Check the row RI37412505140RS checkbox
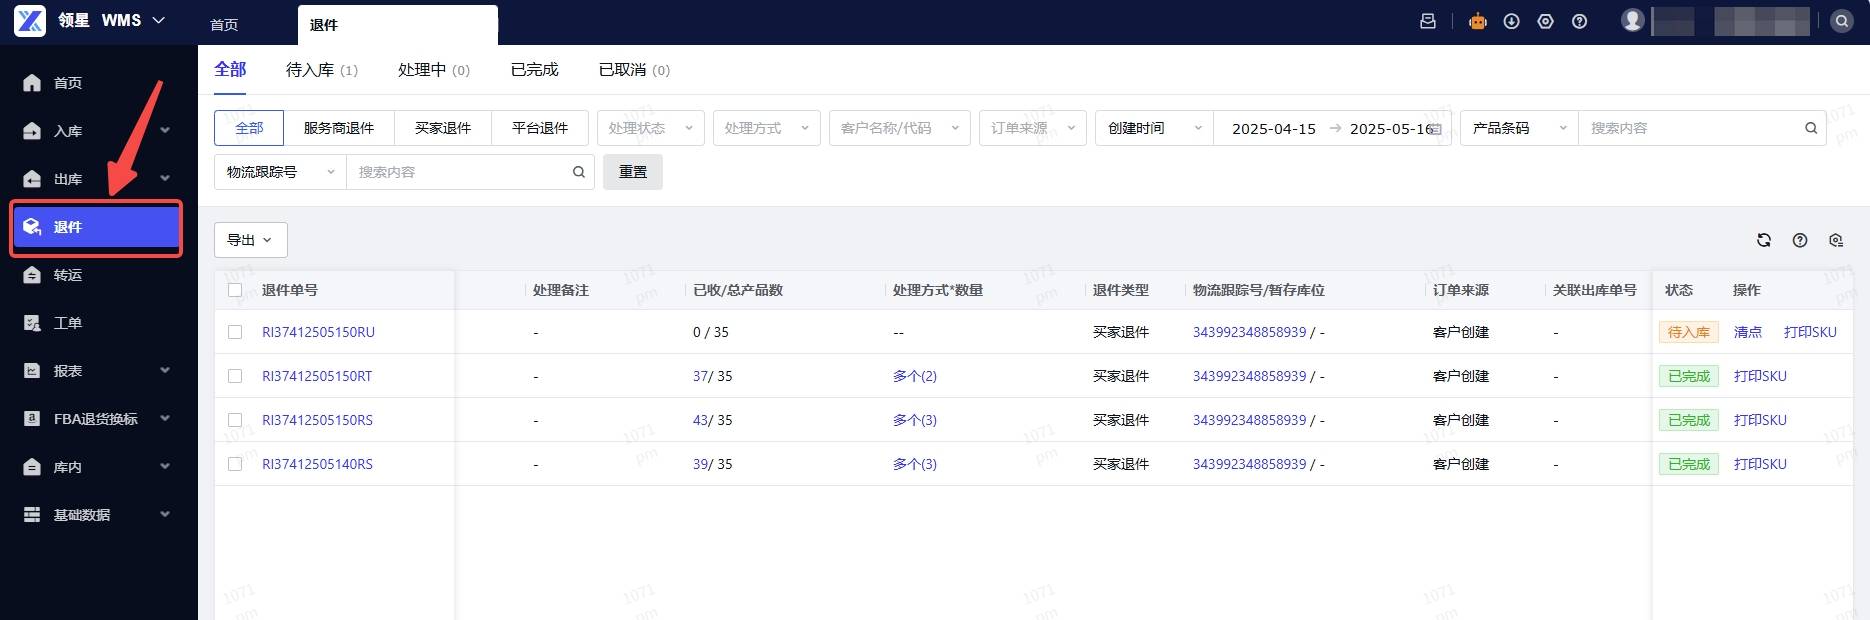 (235, 464)
